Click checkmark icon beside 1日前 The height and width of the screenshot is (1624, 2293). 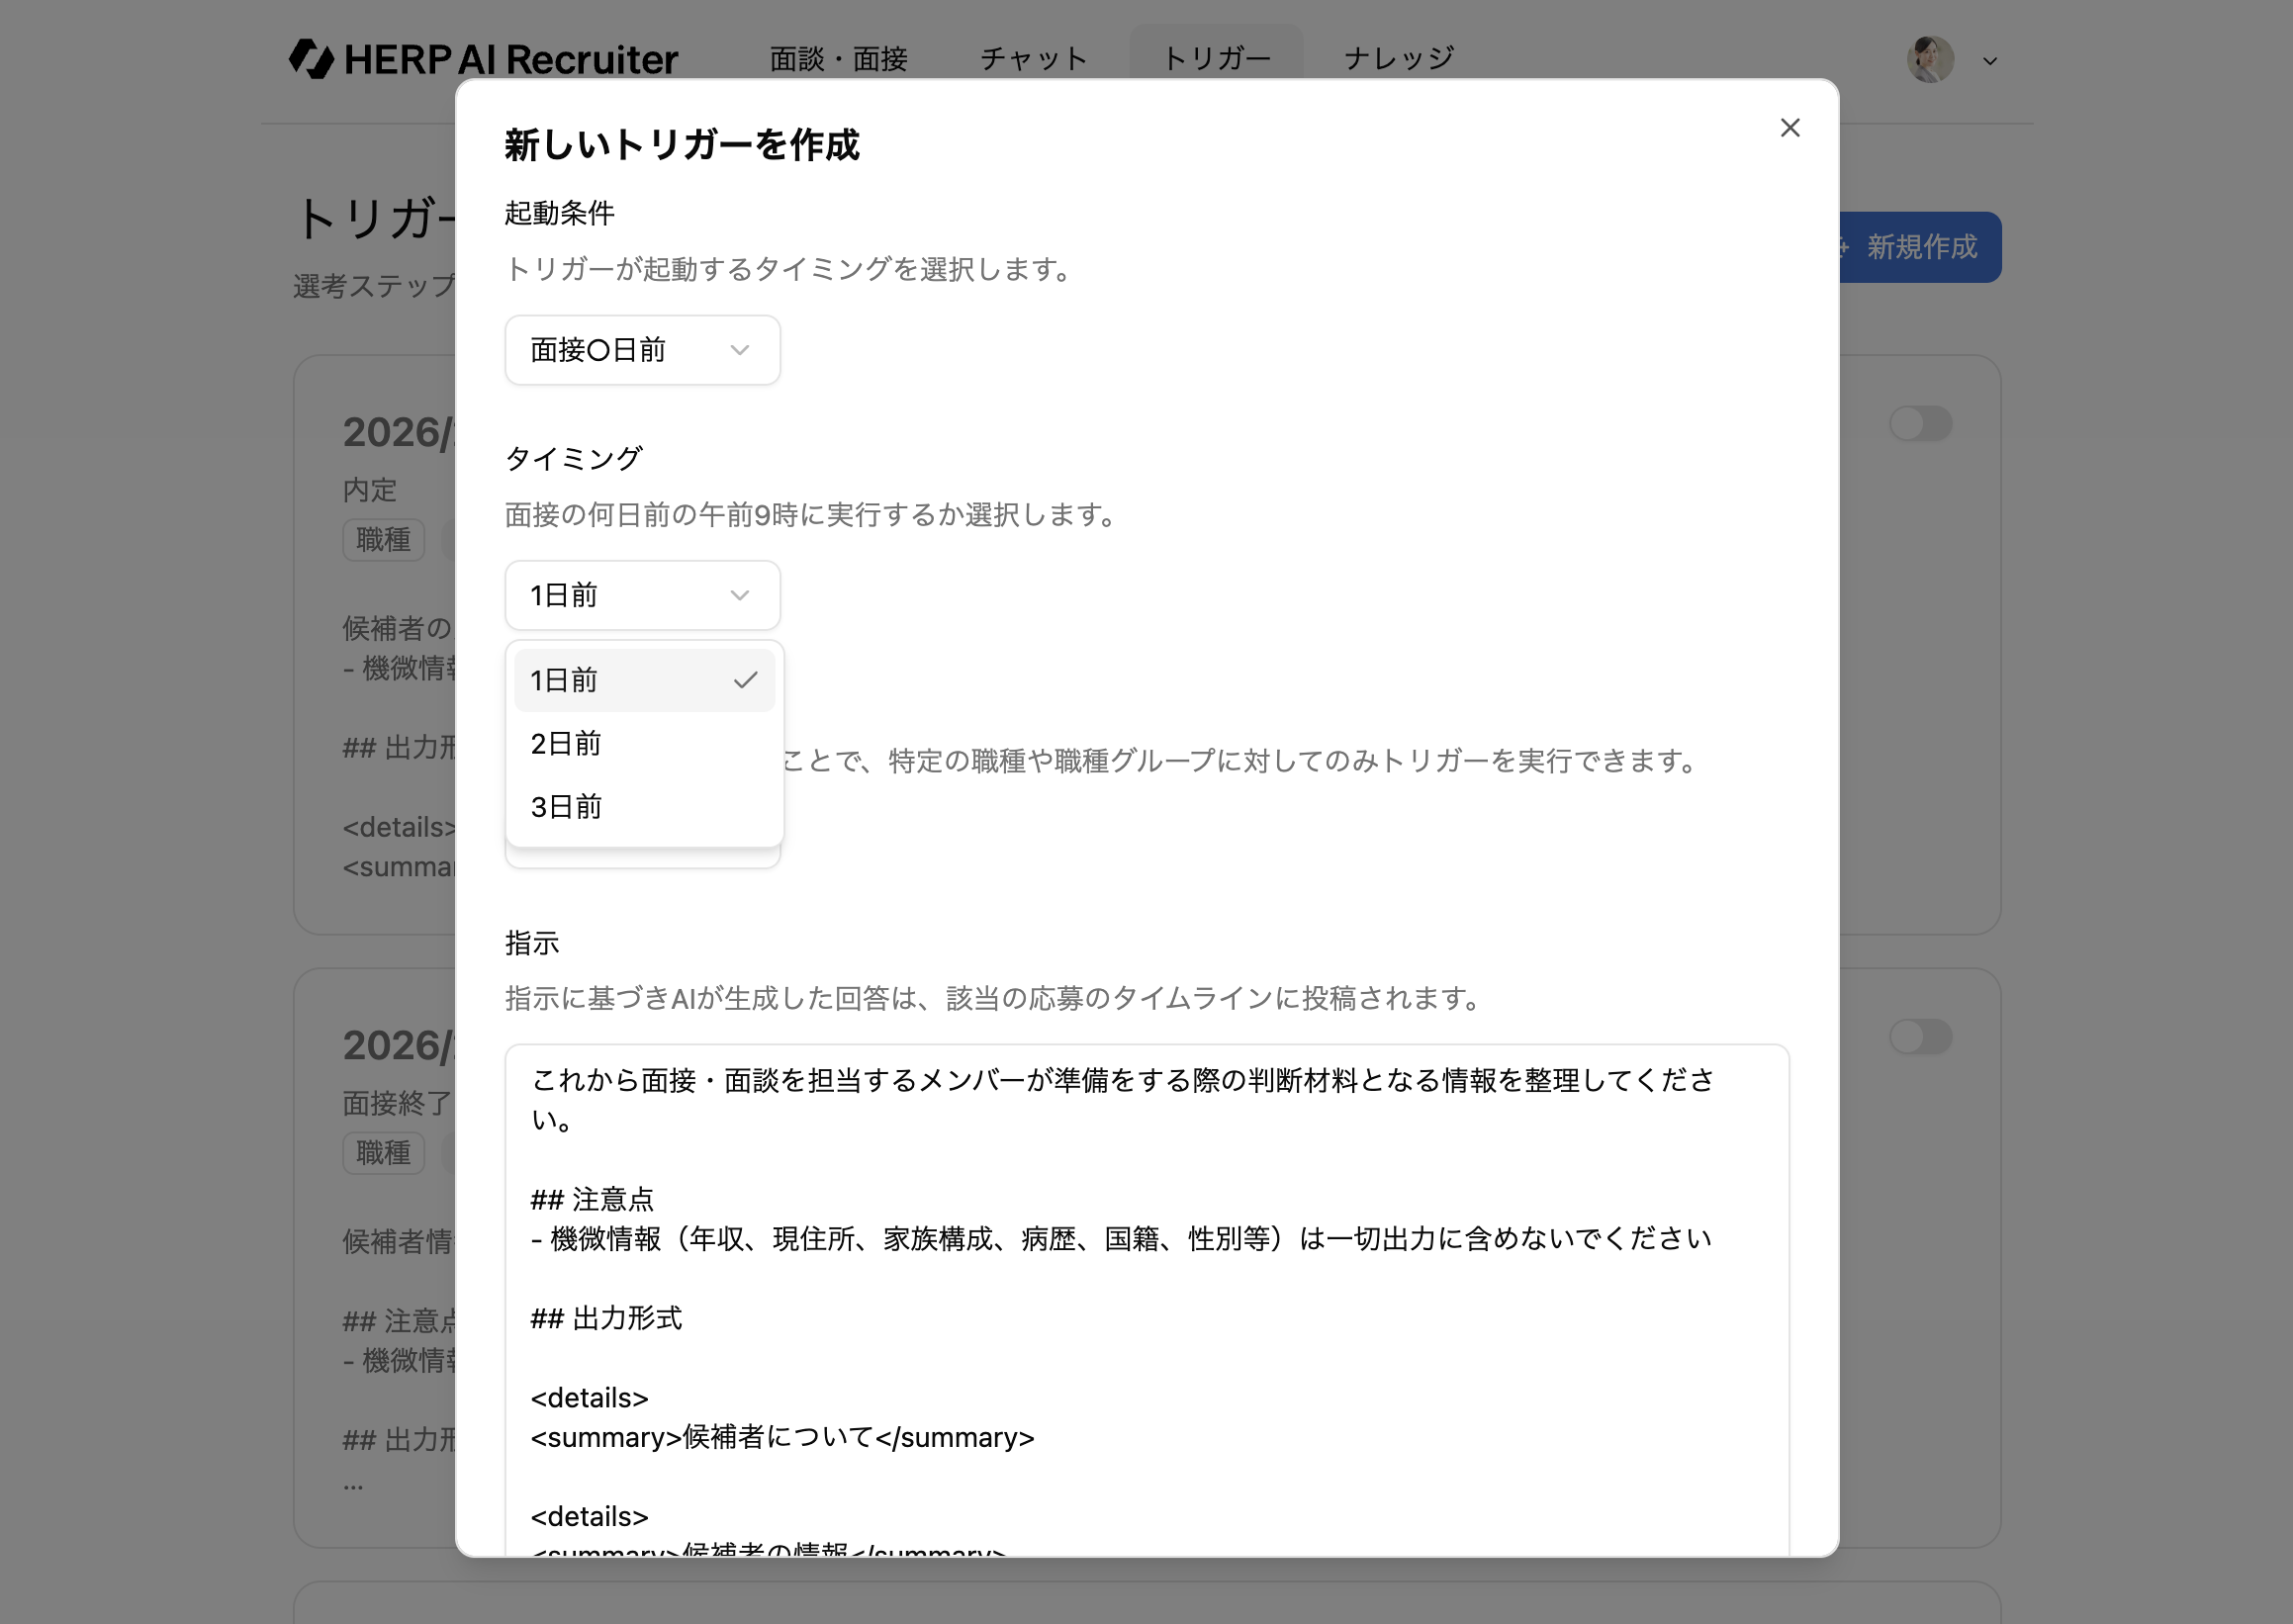745,680
